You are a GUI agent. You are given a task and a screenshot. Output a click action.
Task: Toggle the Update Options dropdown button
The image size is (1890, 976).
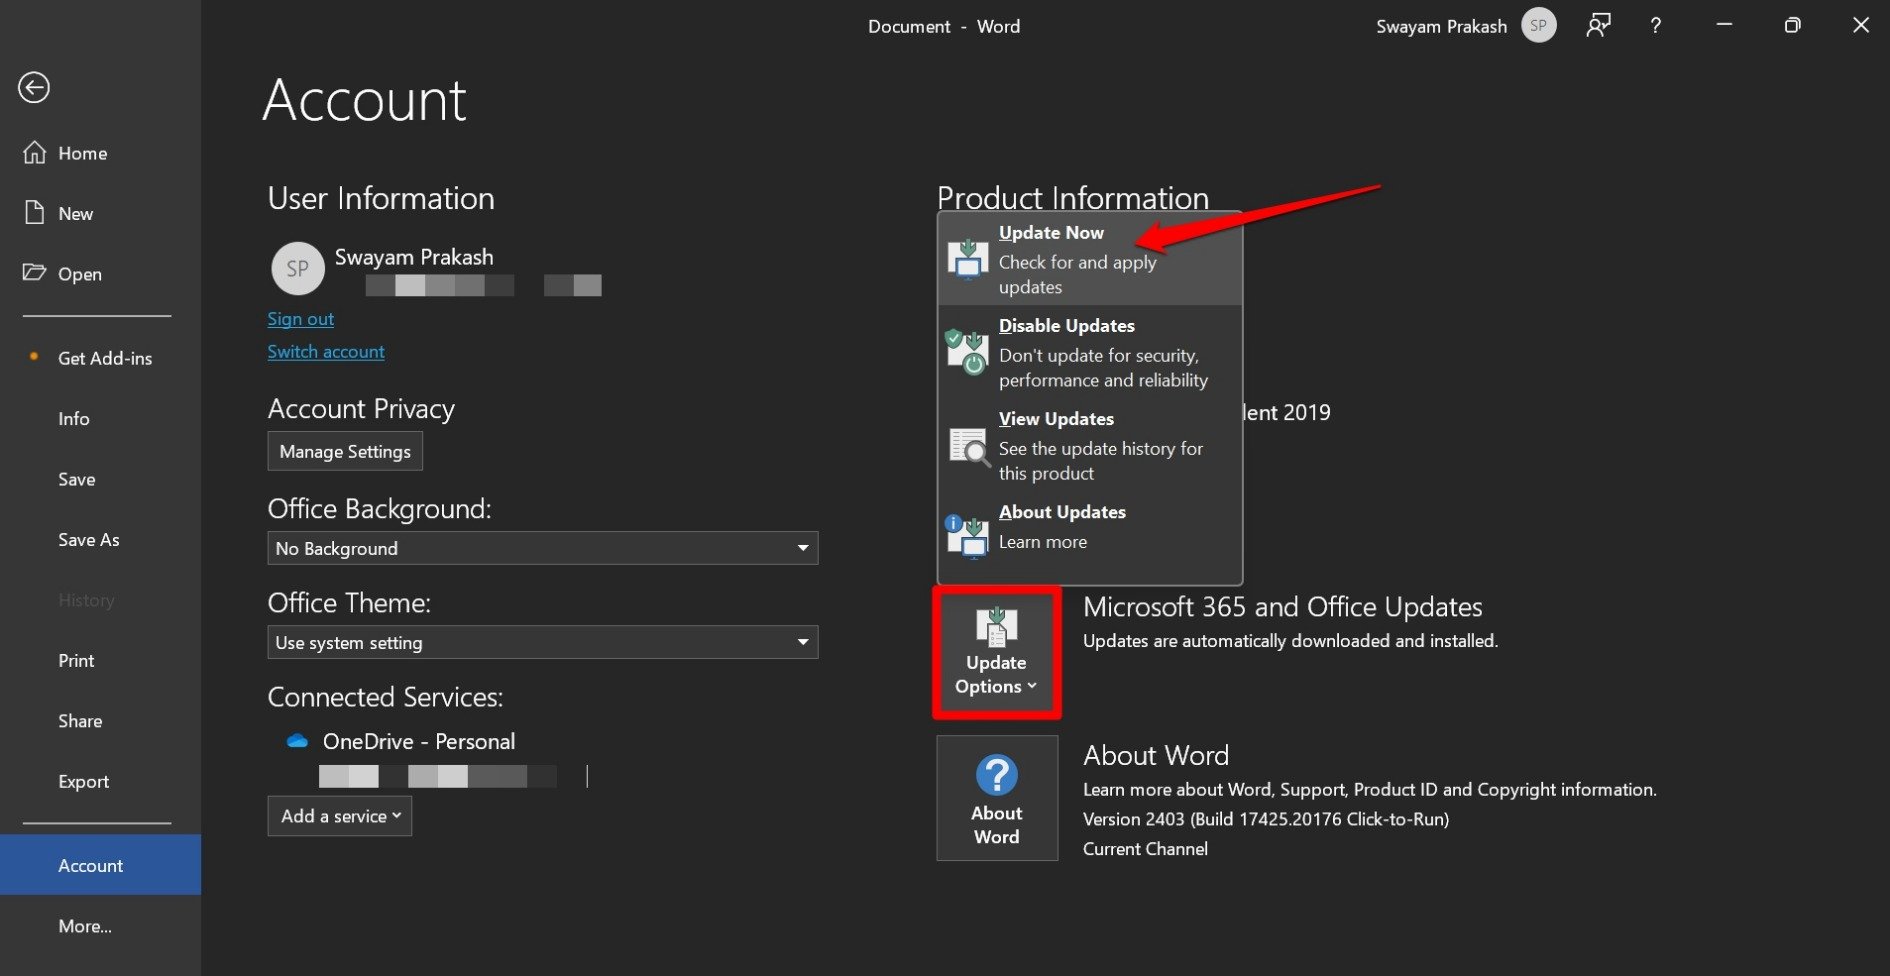[x=996, y=652]
